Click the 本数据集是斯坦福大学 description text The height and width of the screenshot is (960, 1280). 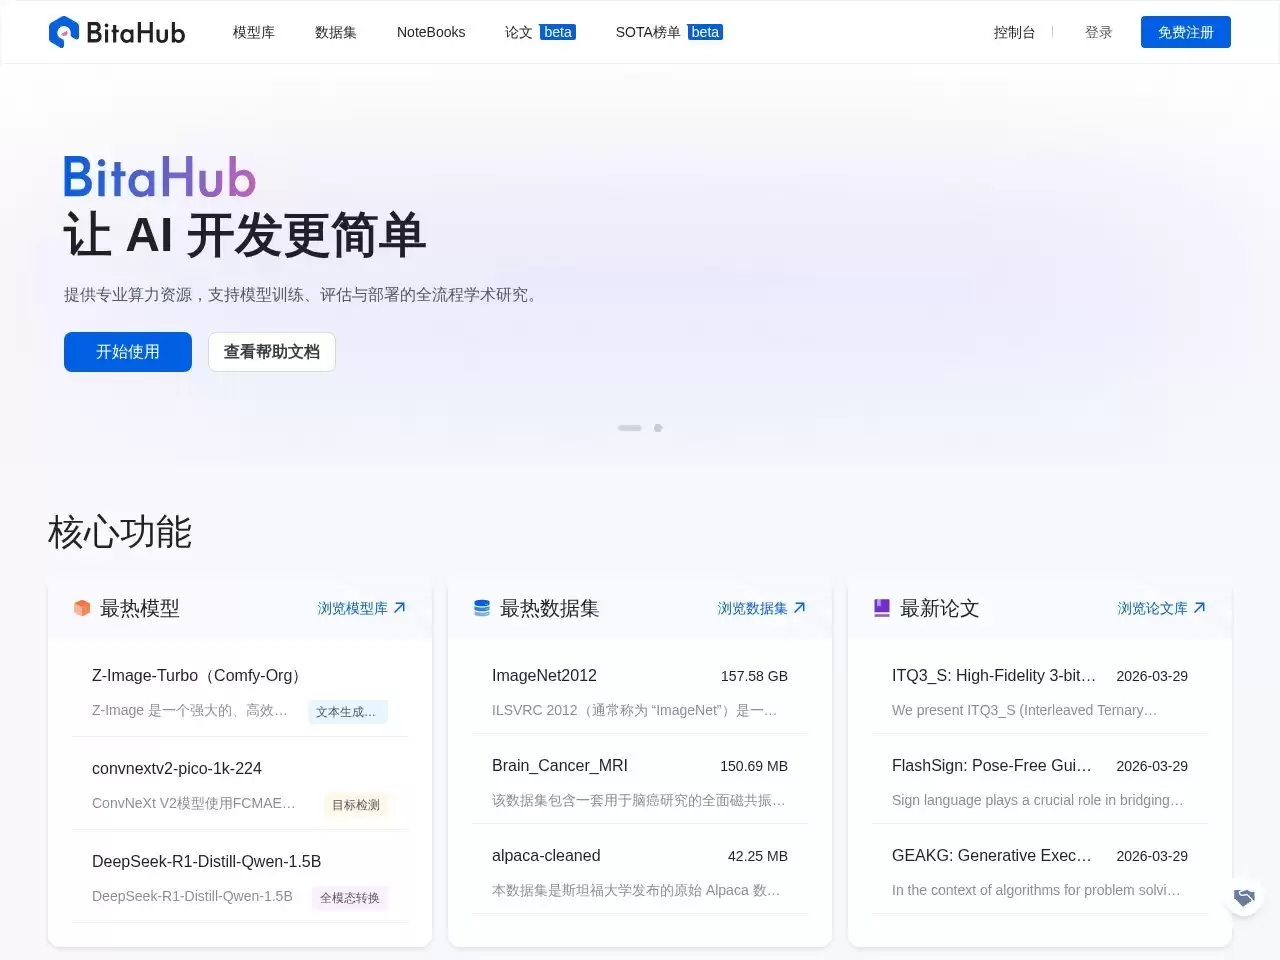point(636,890)
